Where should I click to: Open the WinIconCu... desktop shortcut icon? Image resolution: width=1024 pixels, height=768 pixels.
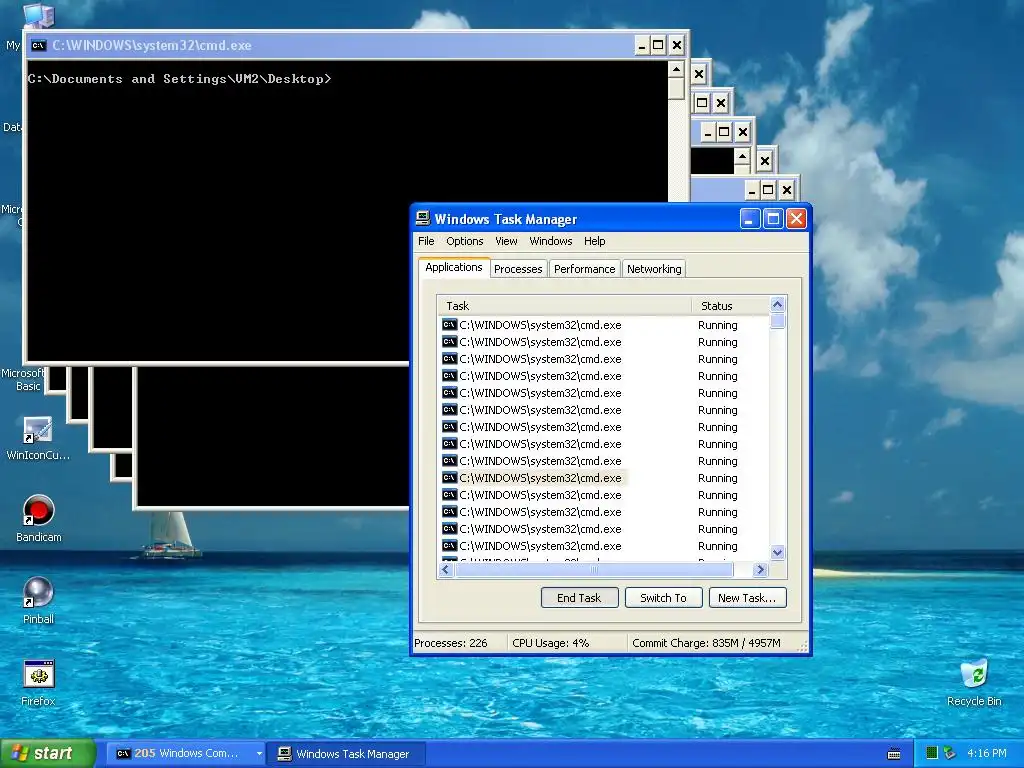pyautogui.click(x=38, y=431)
